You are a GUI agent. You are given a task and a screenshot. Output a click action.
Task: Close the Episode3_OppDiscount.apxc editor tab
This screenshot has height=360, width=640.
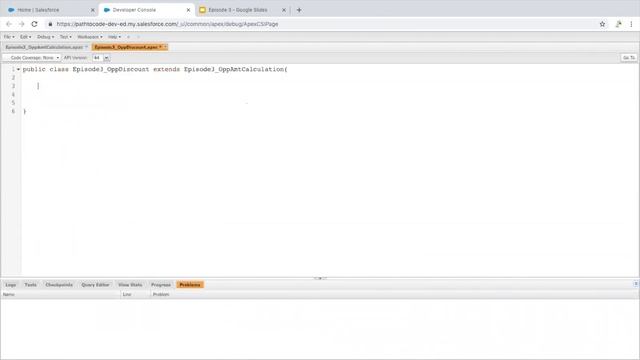click(x=165, y=47)
